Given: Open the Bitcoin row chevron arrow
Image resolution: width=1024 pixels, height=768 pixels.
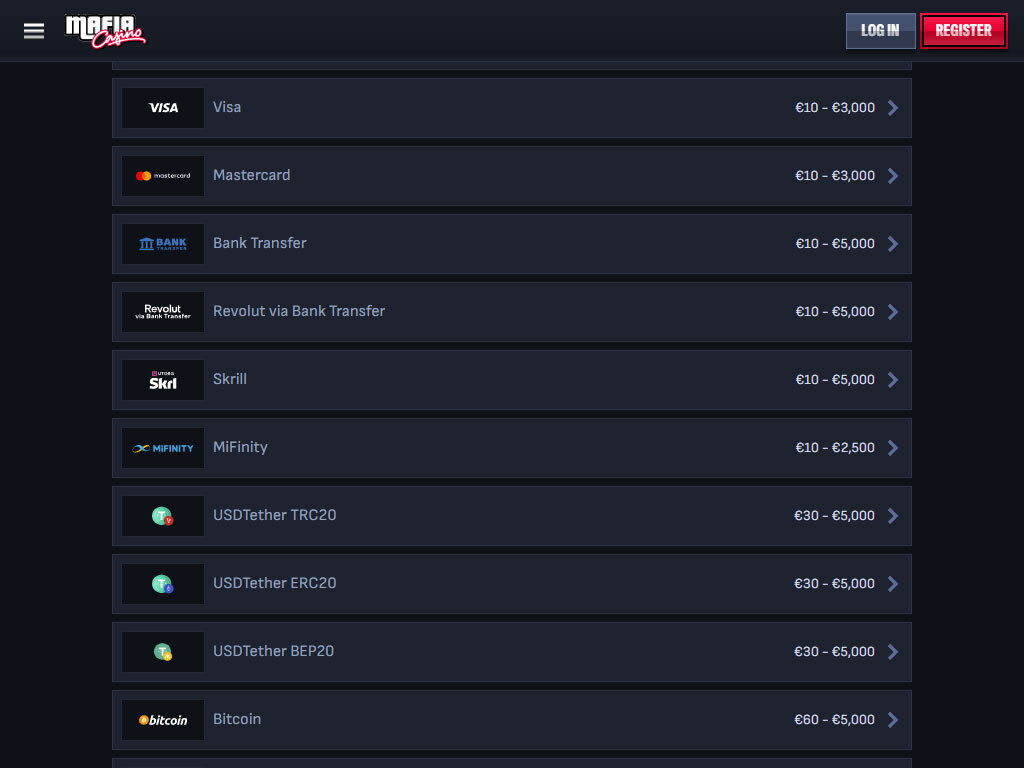Looking at the screenshot, I should tap(893, 720).
